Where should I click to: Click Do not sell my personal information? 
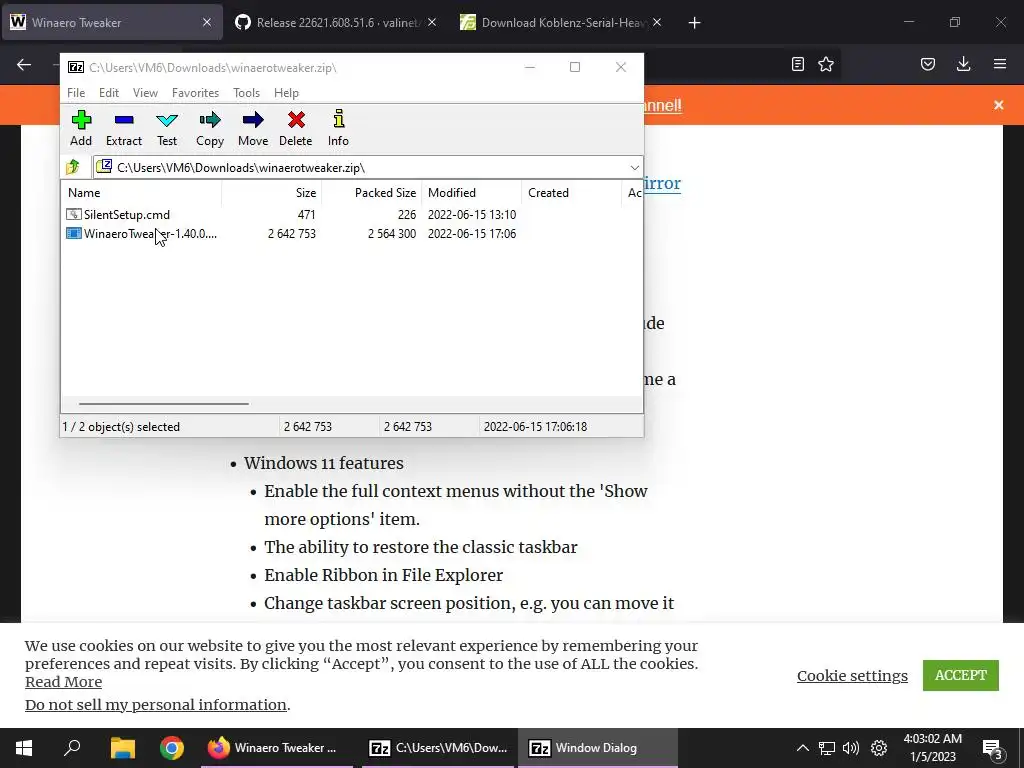(155, 705)
